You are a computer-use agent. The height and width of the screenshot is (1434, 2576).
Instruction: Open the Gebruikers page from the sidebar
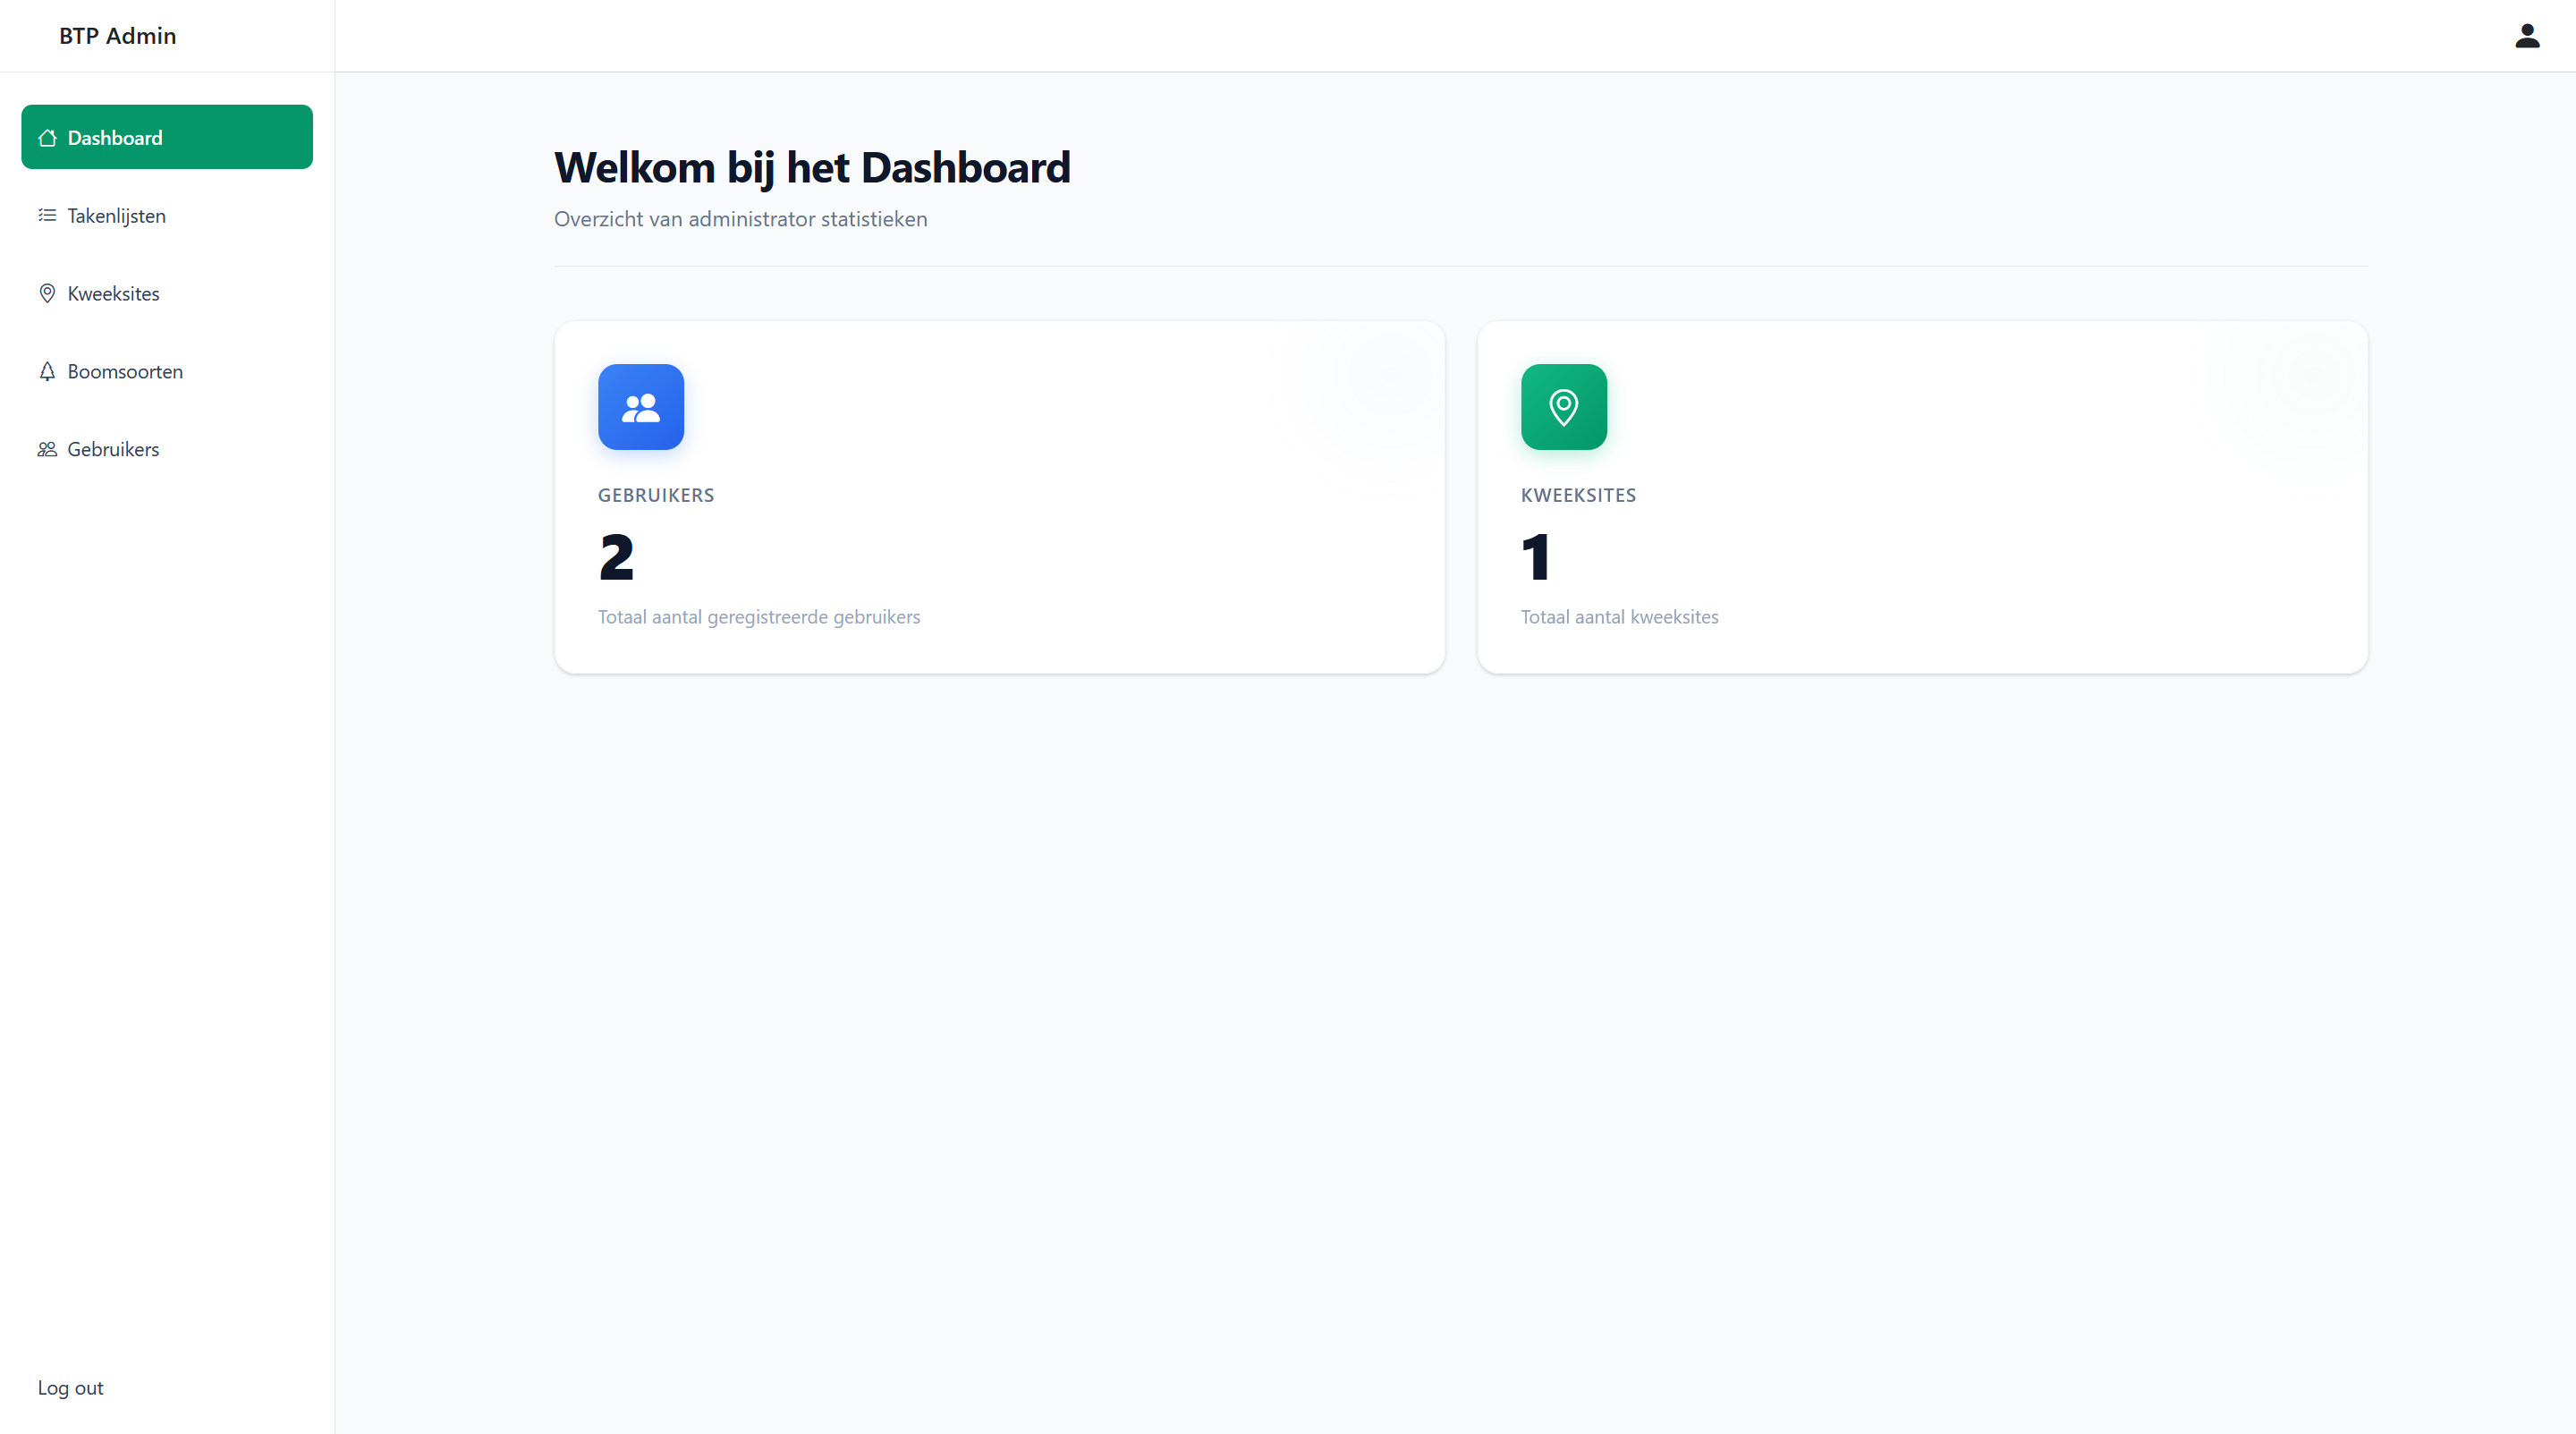[167, 449]
